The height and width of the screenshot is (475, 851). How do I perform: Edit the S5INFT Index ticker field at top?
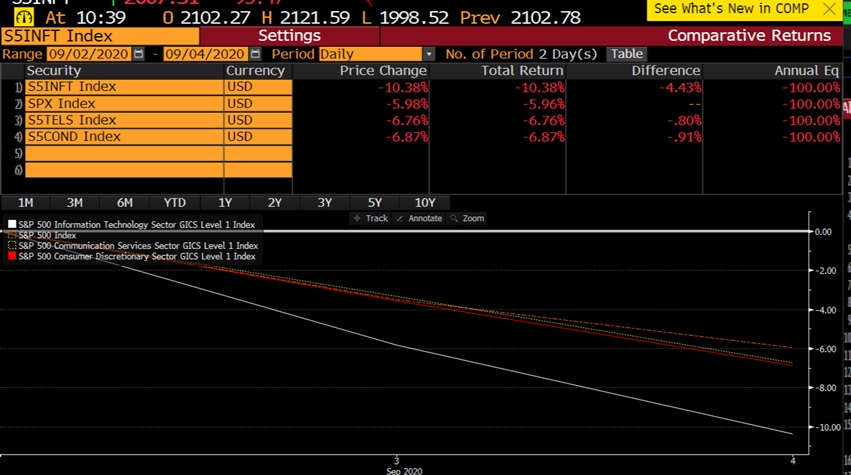point(100,36)
